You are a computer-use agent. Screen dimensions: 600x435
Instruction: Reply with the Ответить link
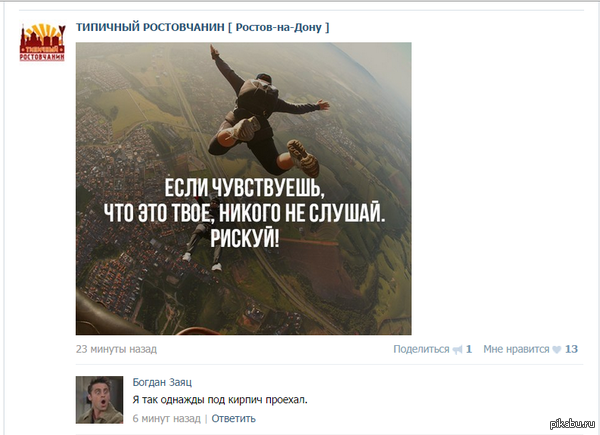(233, 419)
